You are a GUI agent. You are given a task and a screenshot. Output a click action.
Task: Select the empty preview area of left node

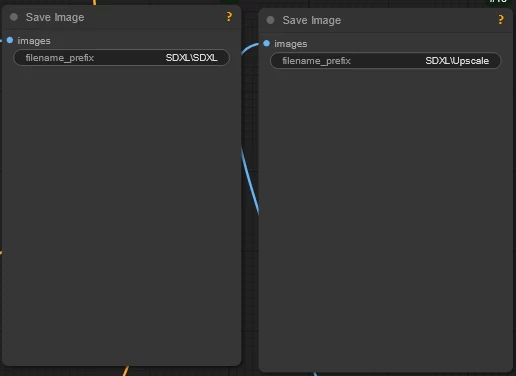(121, 213)
